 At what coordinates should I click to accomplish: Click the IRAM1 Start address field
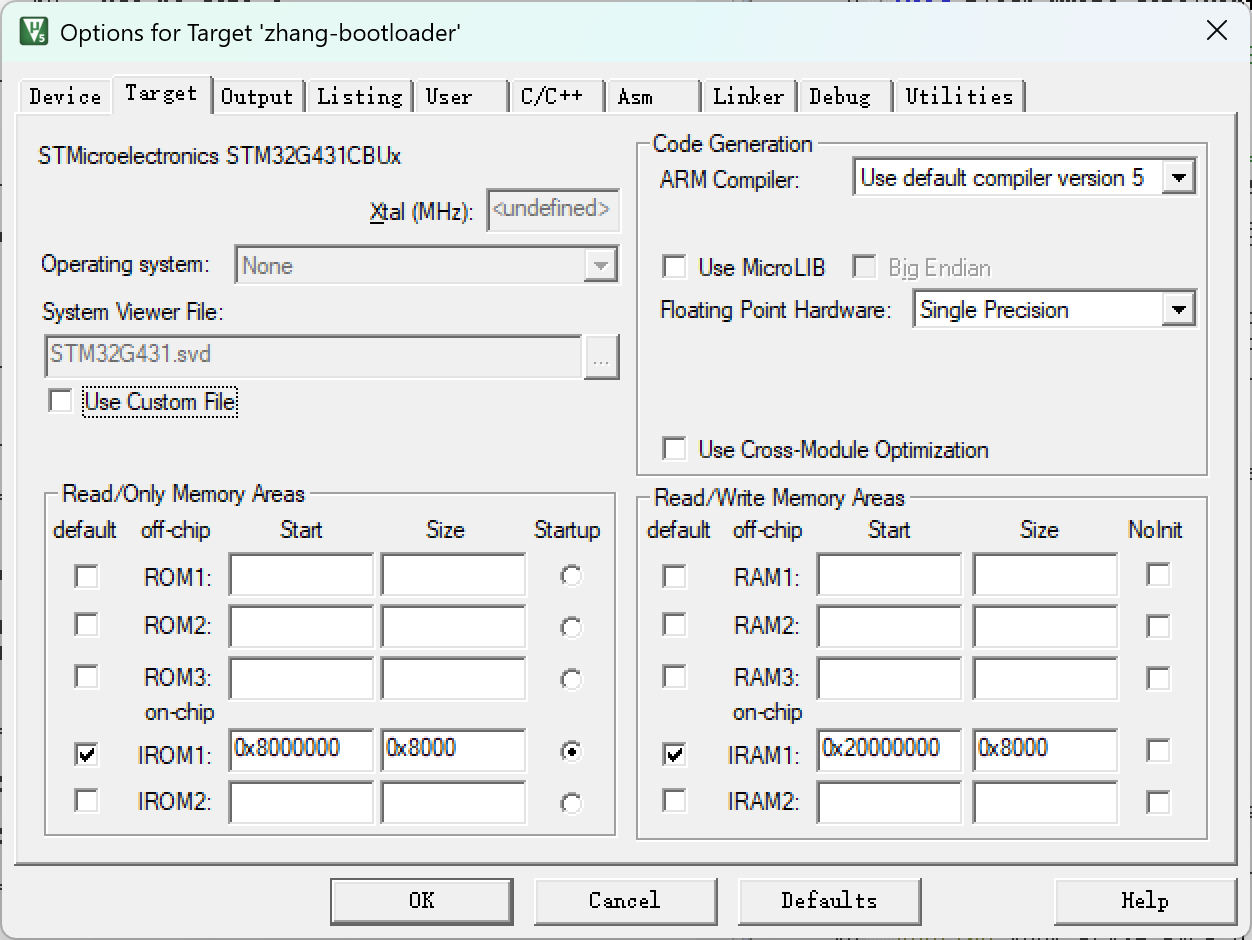(889, 750)
